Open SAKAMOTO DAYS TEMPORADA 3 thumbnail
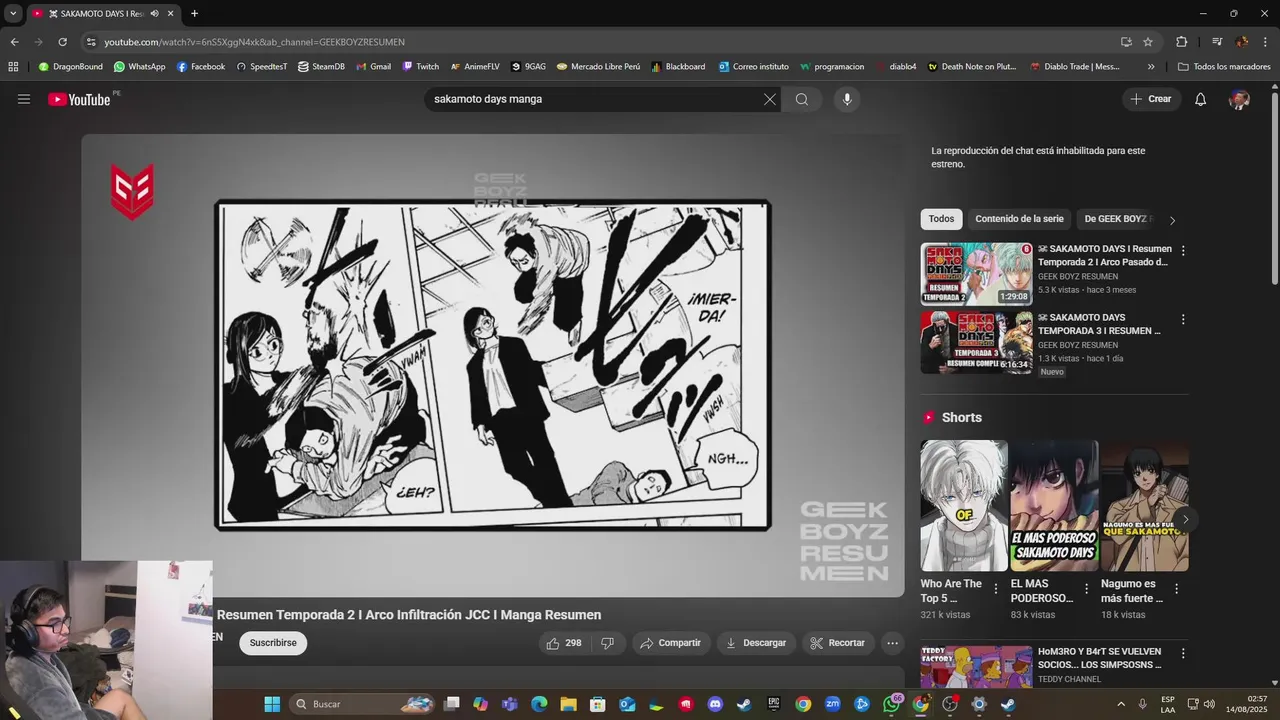This screenshot has height=720, width=1280. click(x=976, y=342)
